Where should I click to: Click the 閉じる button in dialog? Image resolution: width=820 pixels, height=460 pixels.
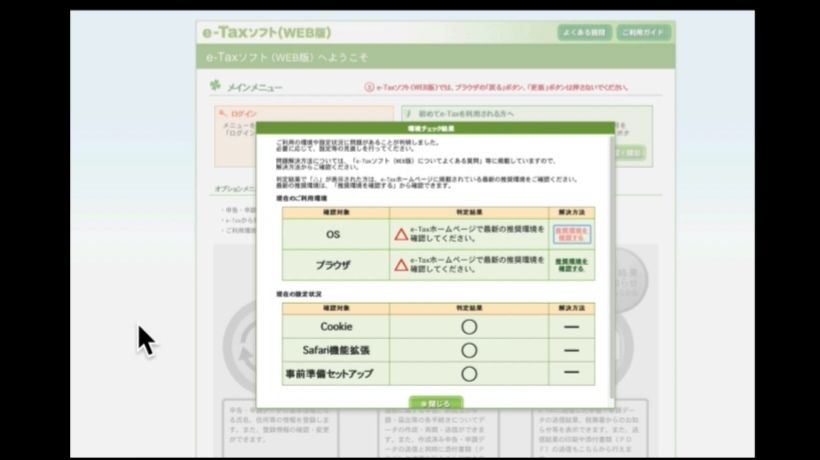pyautogui.click(x=435, y=403)
